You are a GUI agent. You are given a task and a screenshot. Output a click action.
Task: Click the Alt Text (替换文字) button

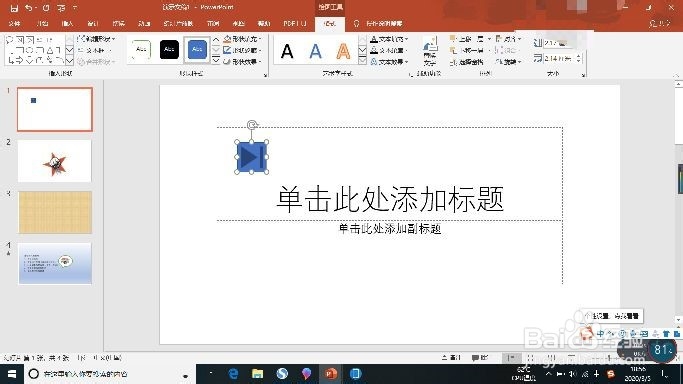(x=430, y=51)
